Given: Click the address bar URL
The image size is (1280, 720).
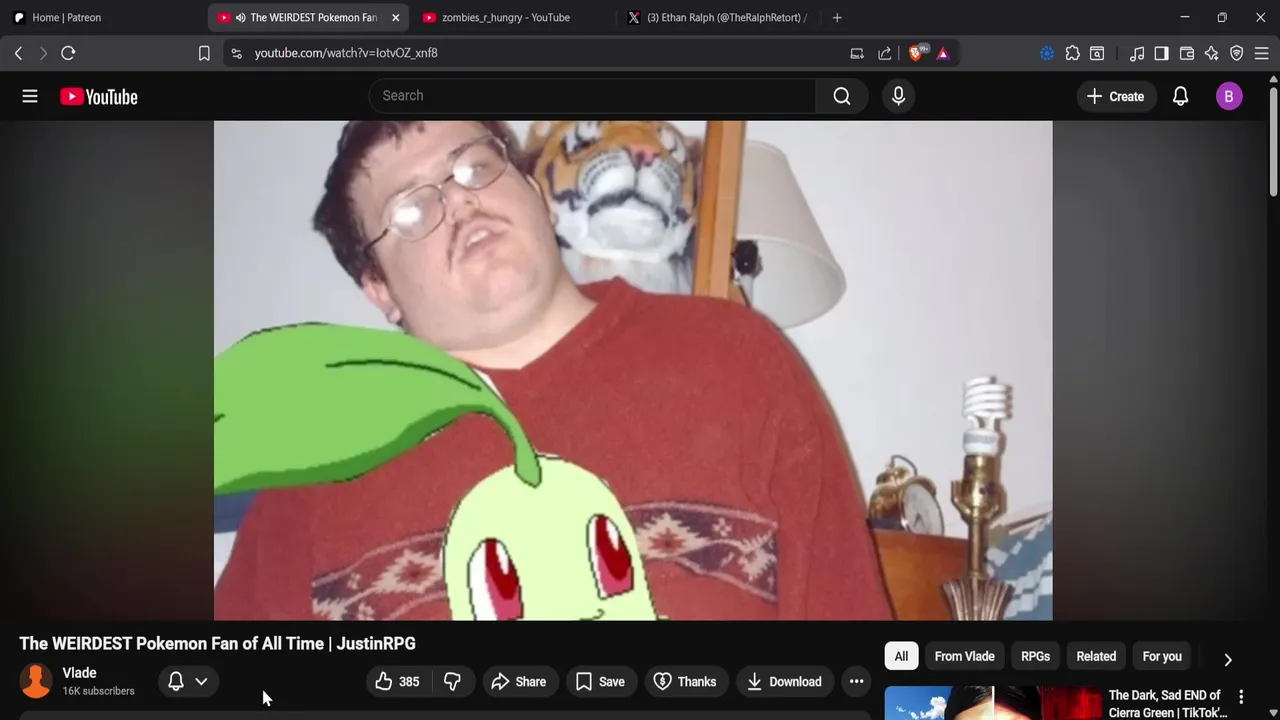Looking at the screenshot, I should pos(346,53).
